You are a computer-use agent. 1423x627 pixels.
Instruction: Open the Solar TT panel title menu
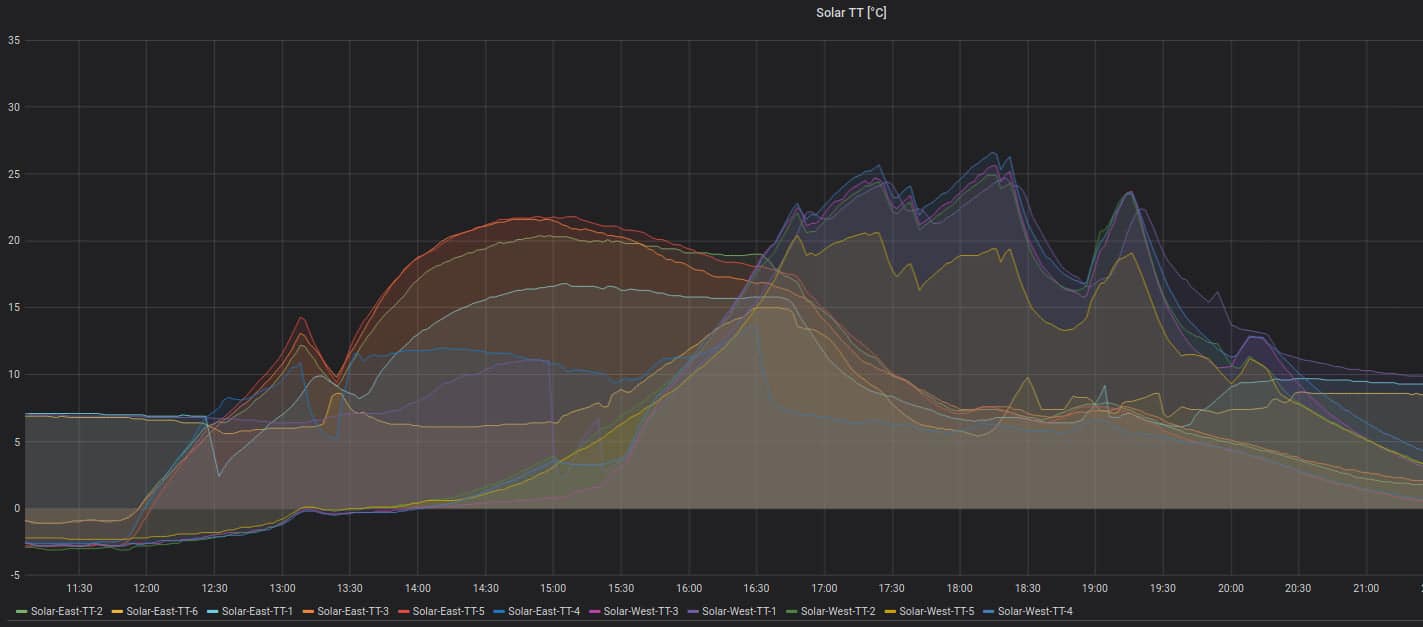pos(851,12)
